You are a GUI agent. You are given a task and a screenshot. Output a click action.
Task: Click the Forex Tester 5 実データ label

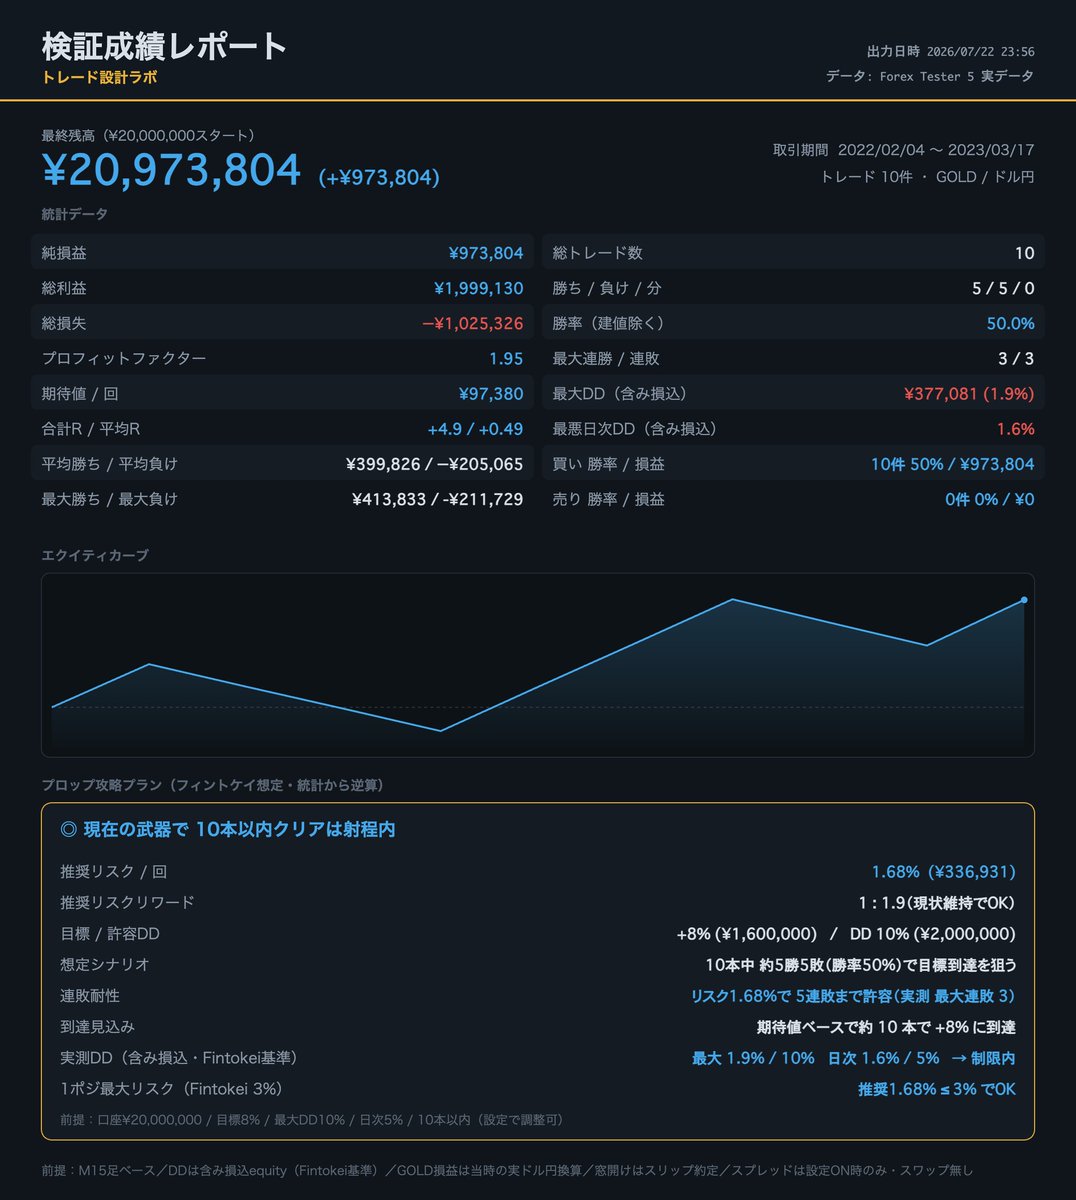957,76
